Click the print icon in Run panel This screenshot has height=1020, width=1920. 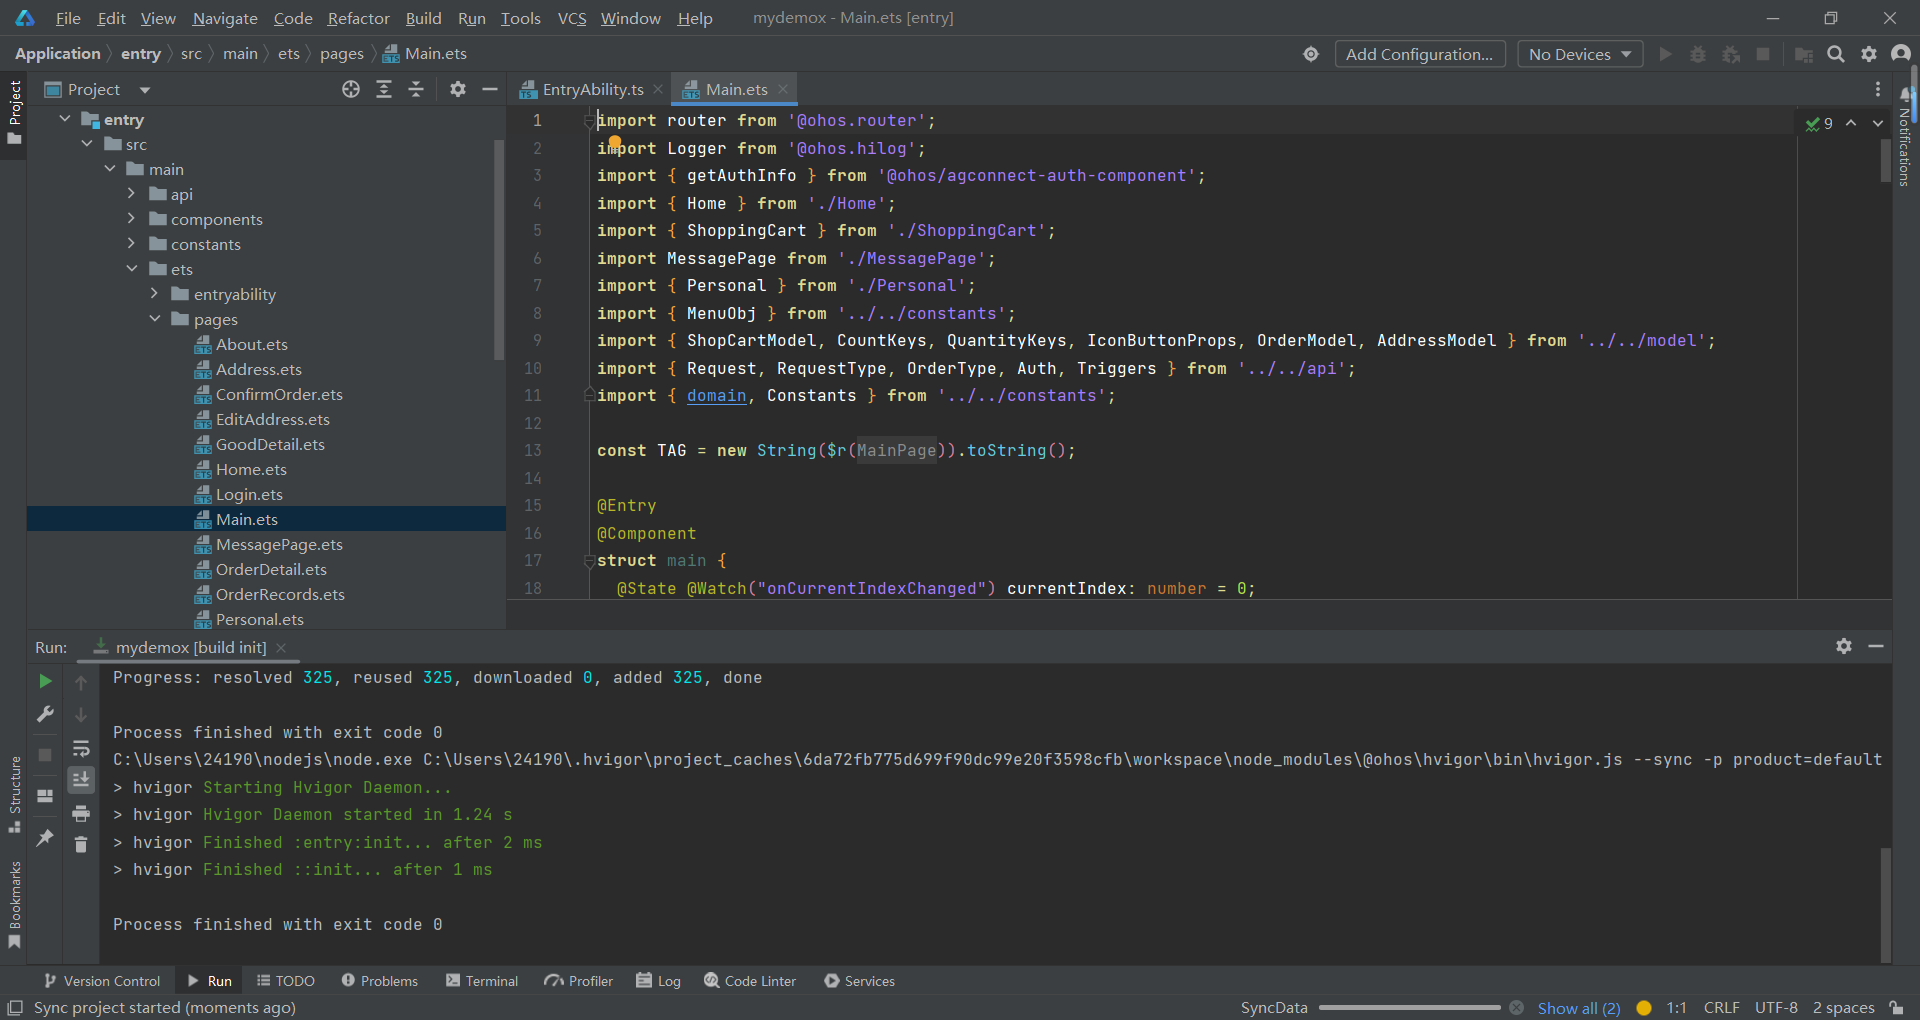tap(81, 813)
